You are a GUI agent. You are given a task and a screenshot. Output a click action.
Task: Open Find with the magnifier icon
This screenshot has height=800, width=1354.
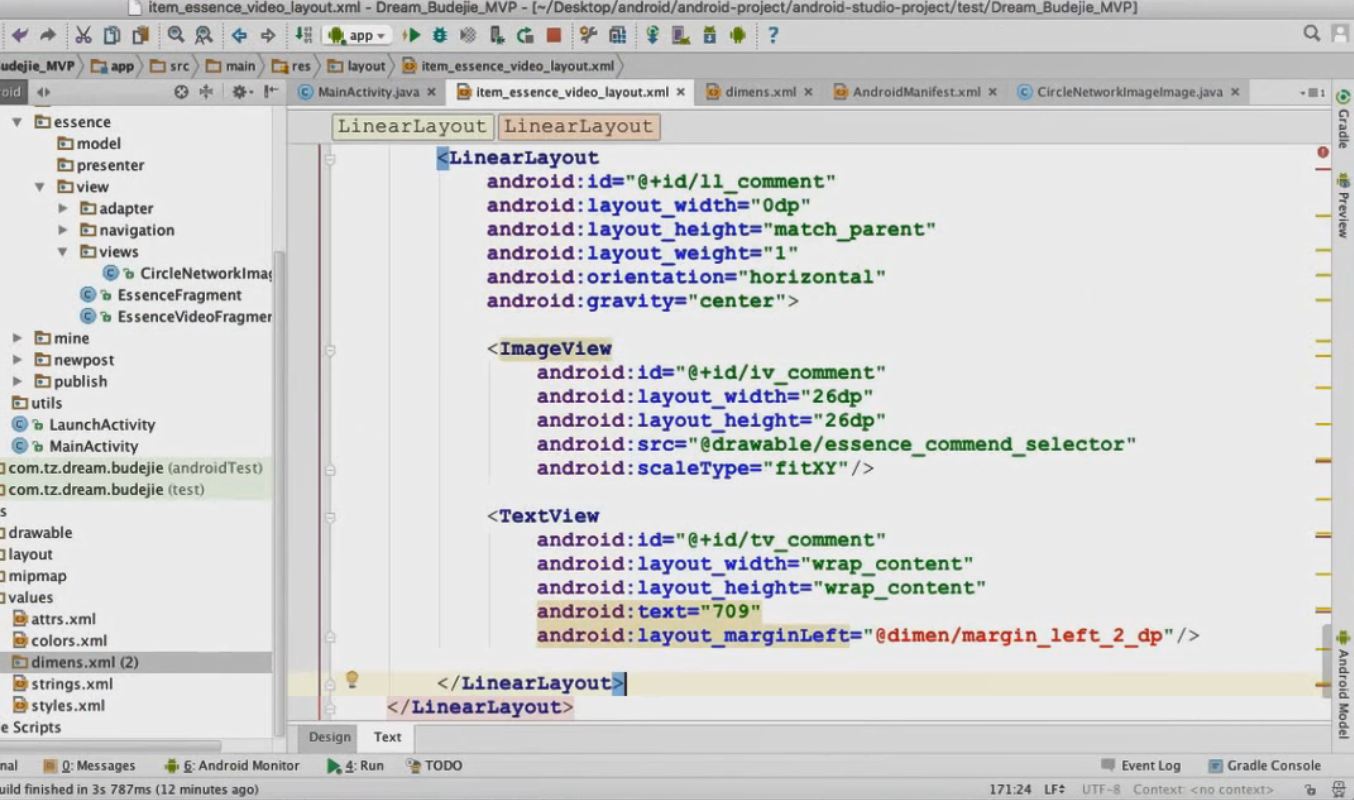tap(176, 36)
